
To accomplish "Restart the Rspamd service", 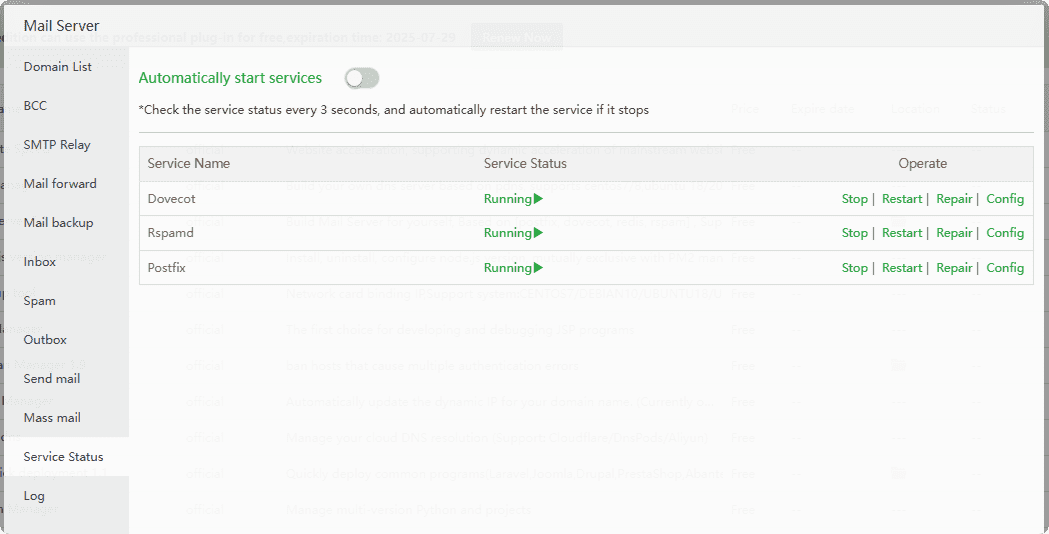I will click(902, 233).
